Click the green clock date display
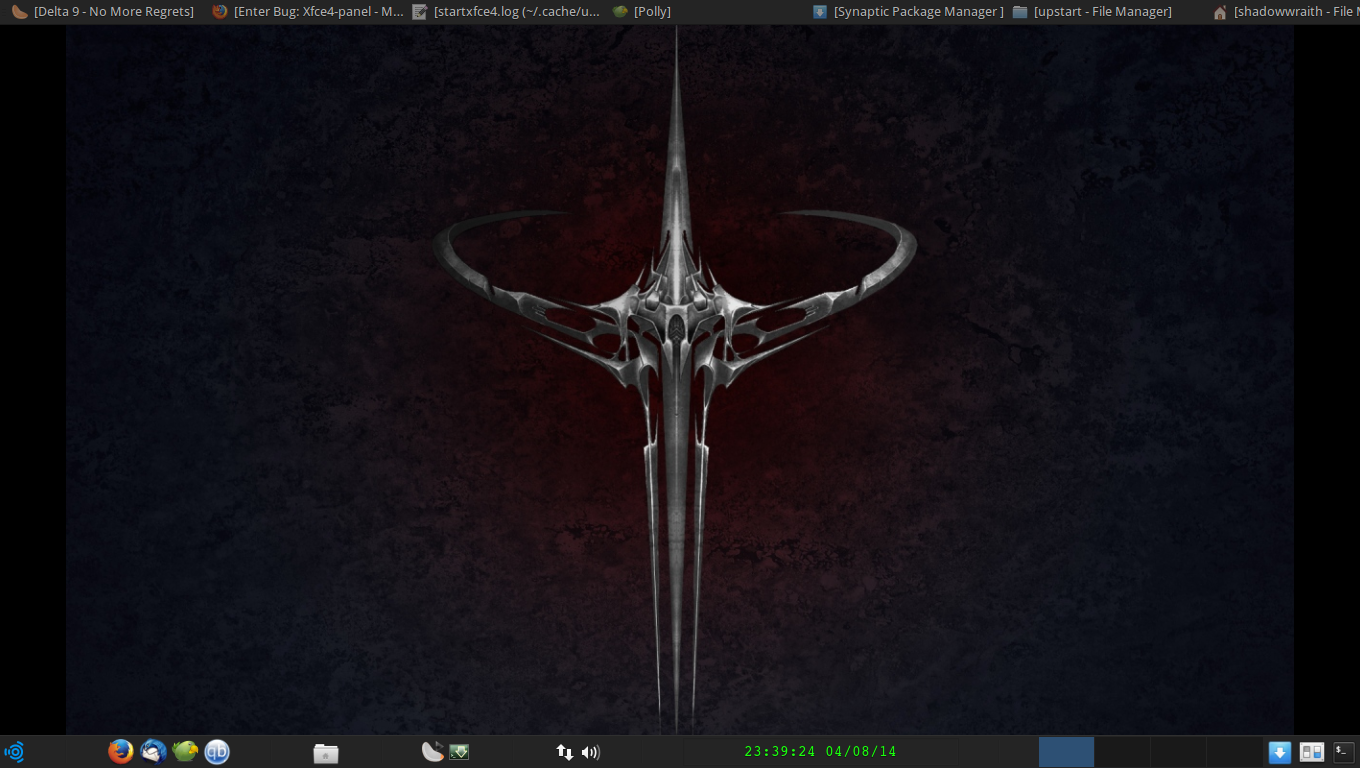1360x768 pixels. pyautogui.click(x=820, y=752)
